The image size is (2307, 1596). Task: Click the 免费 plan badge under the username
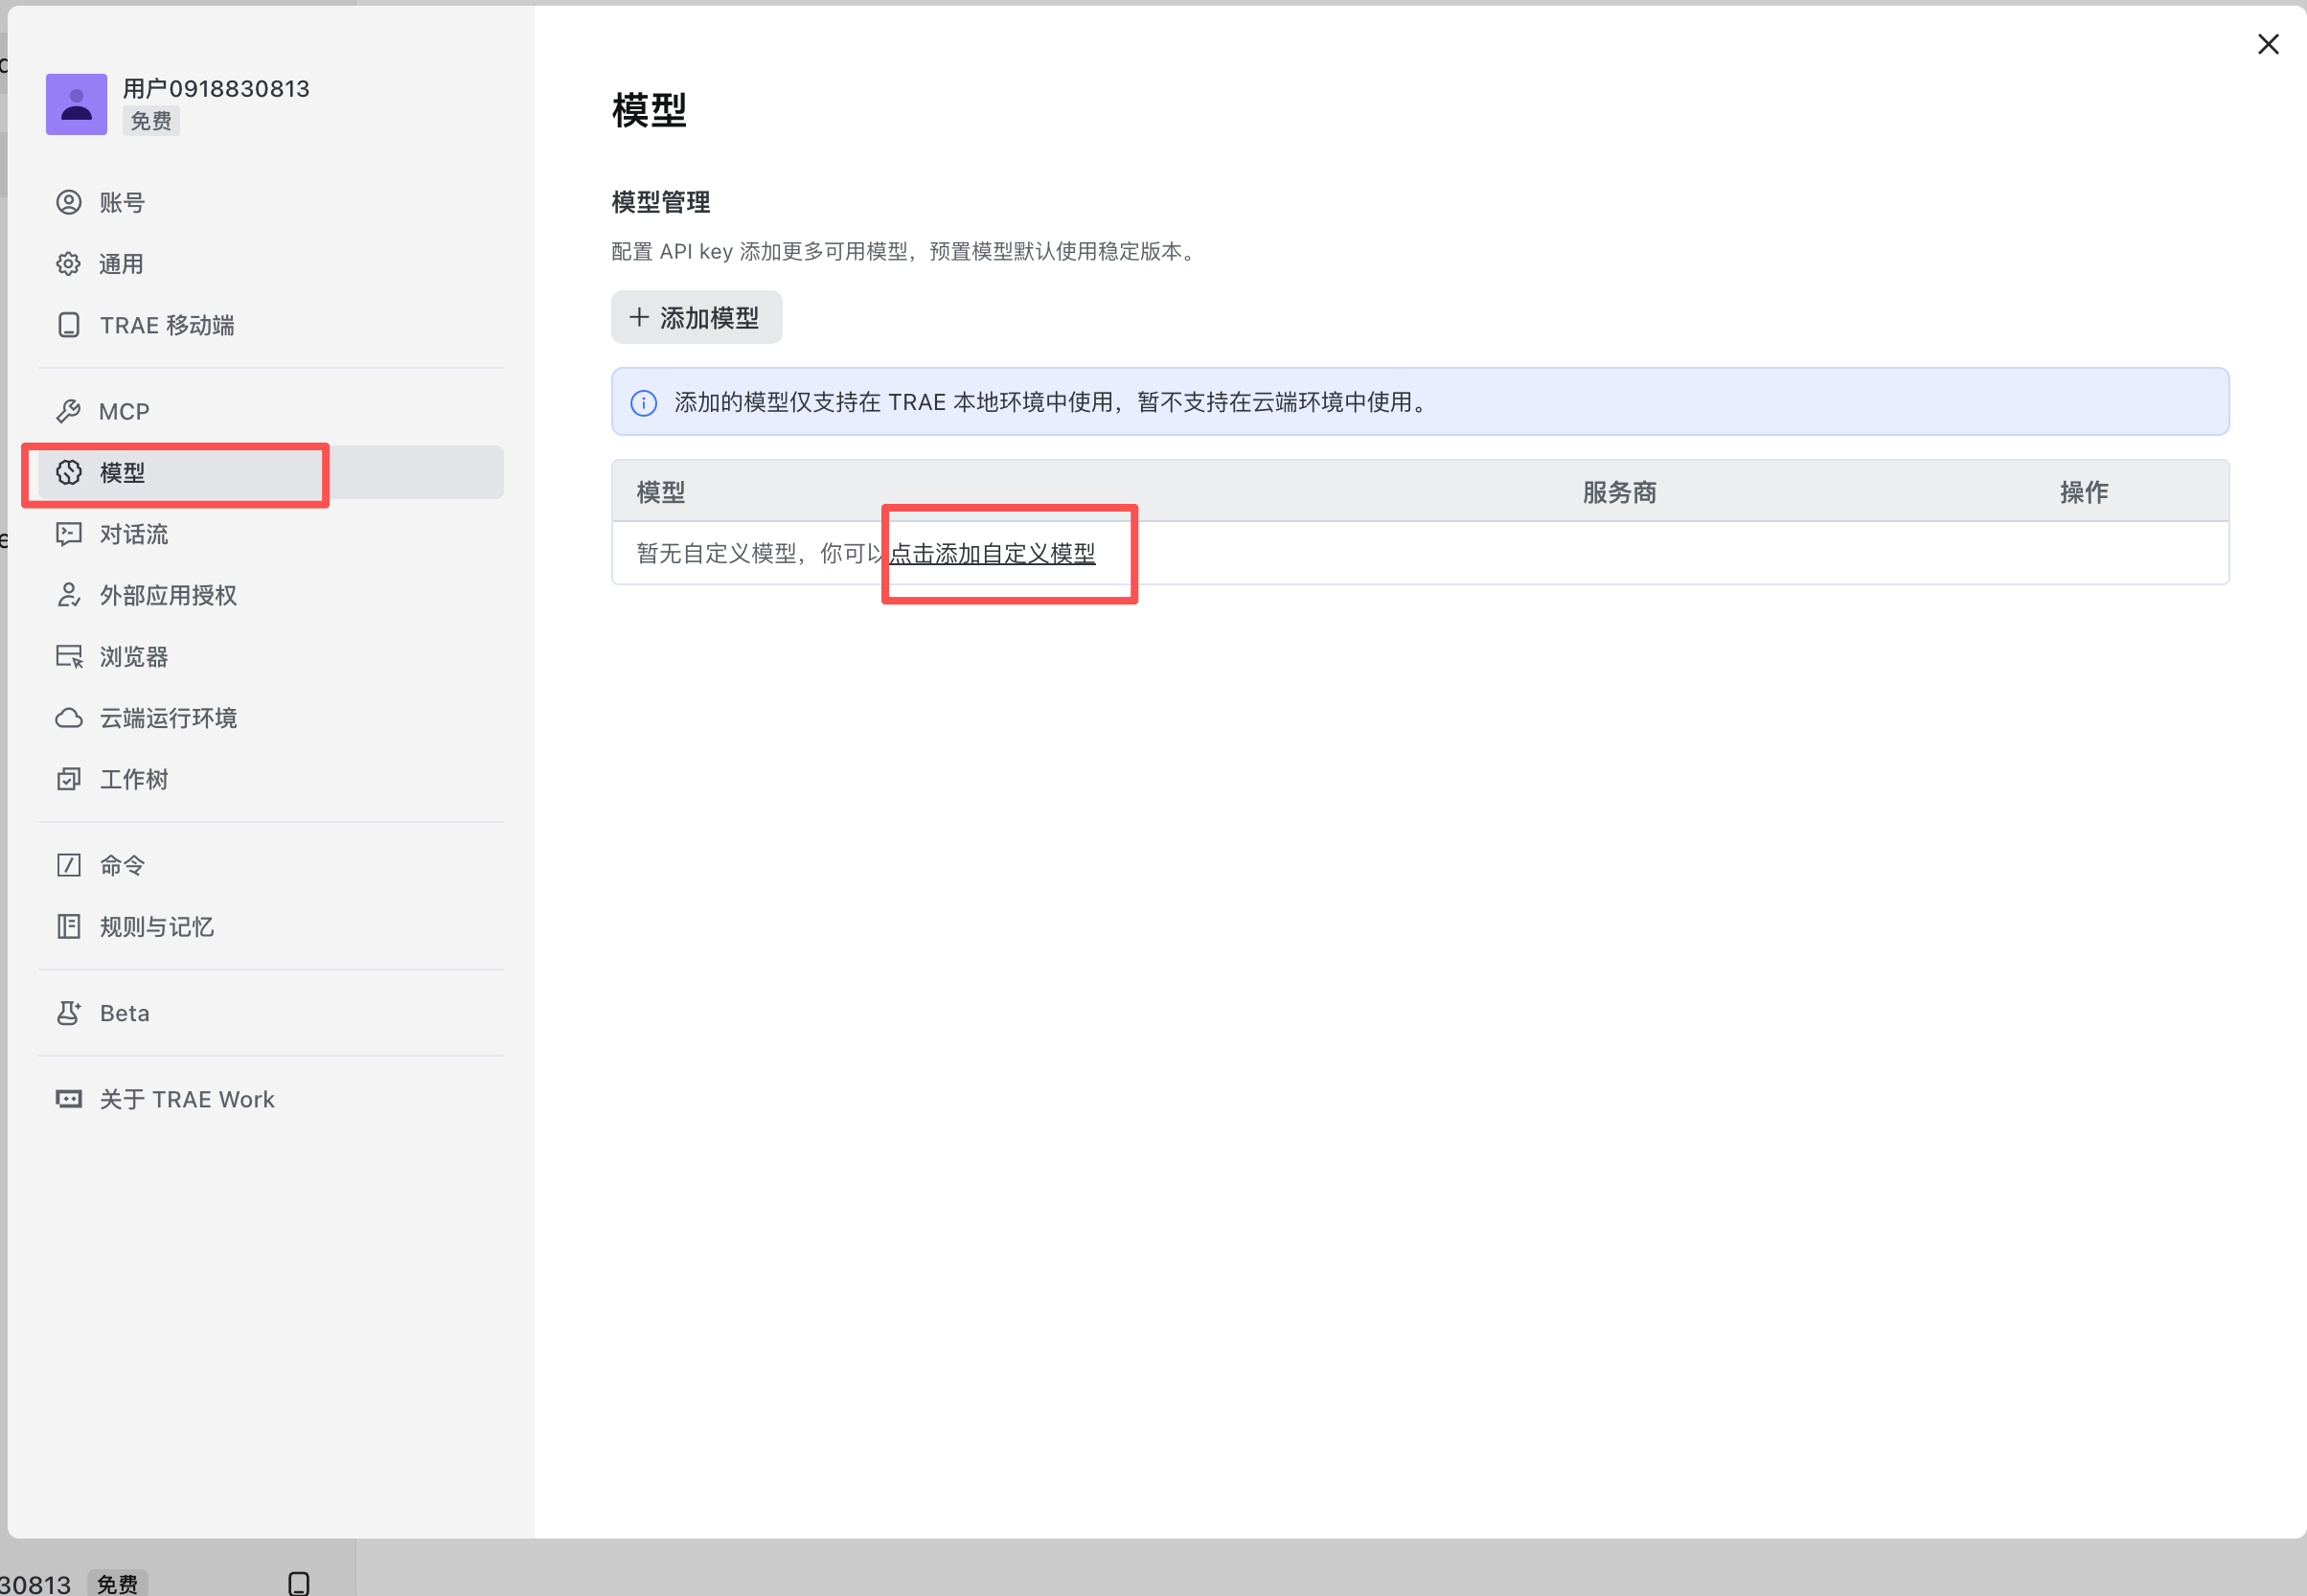[151, 121]
